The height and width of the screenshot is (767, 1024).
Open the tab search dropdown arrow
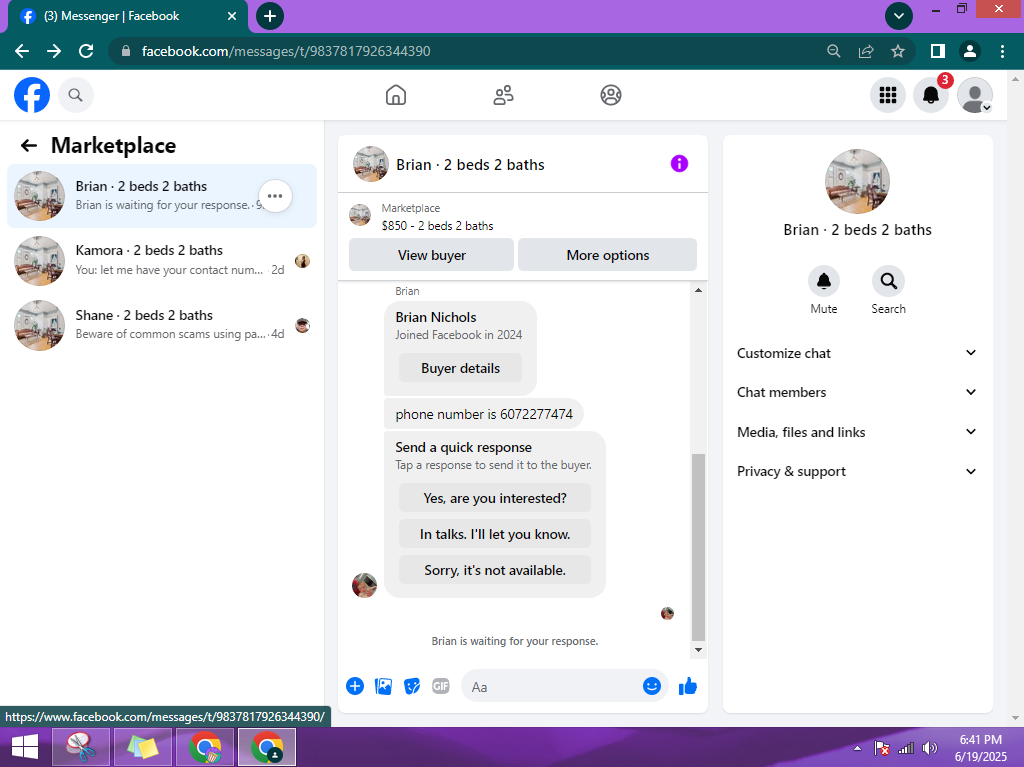899,16
